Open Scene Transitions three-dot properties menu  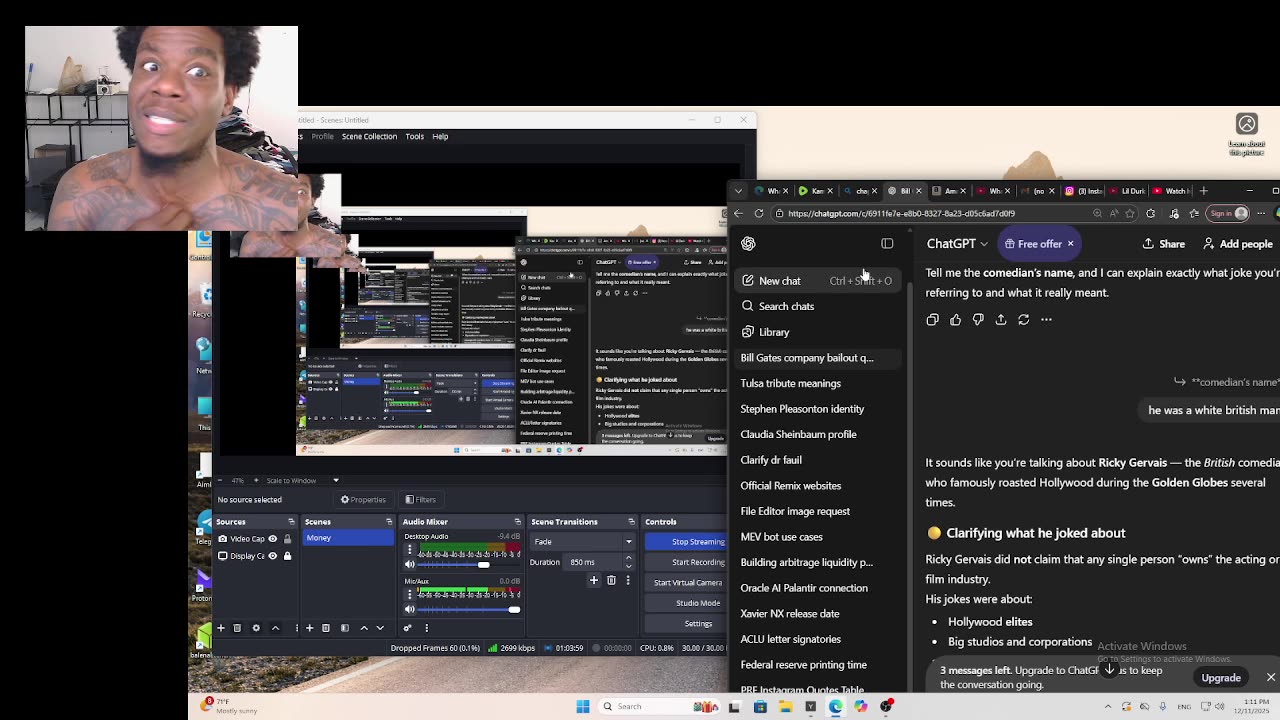click(628, 580)
